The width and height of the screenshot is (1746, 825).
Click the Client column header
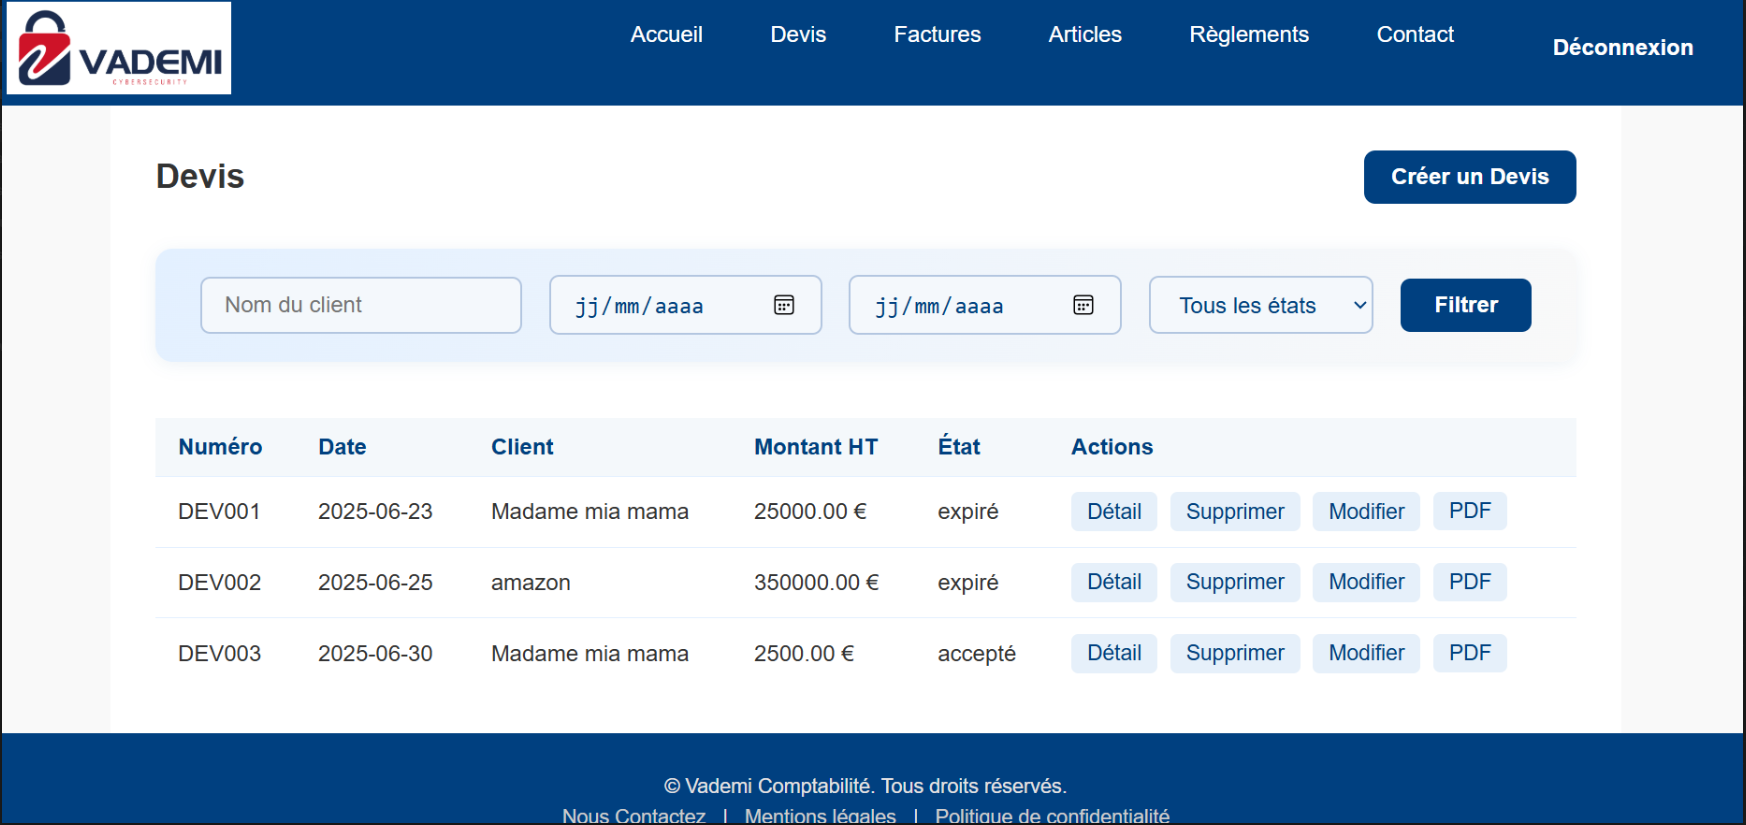(522, 447)
